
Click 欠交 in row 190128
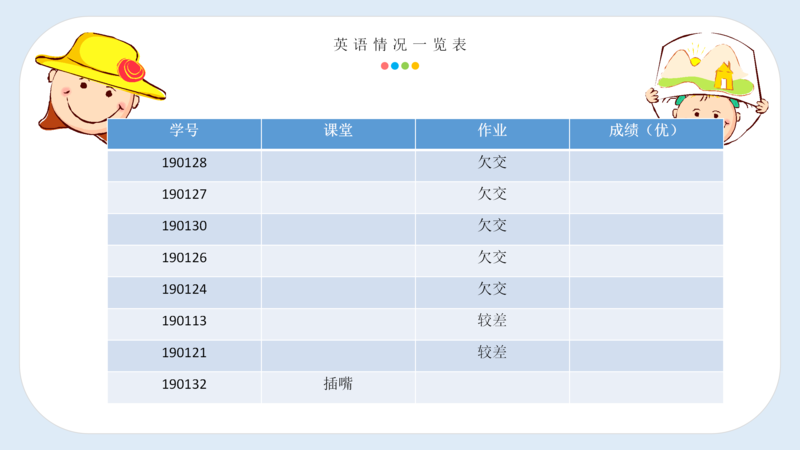tap(492, 162)
